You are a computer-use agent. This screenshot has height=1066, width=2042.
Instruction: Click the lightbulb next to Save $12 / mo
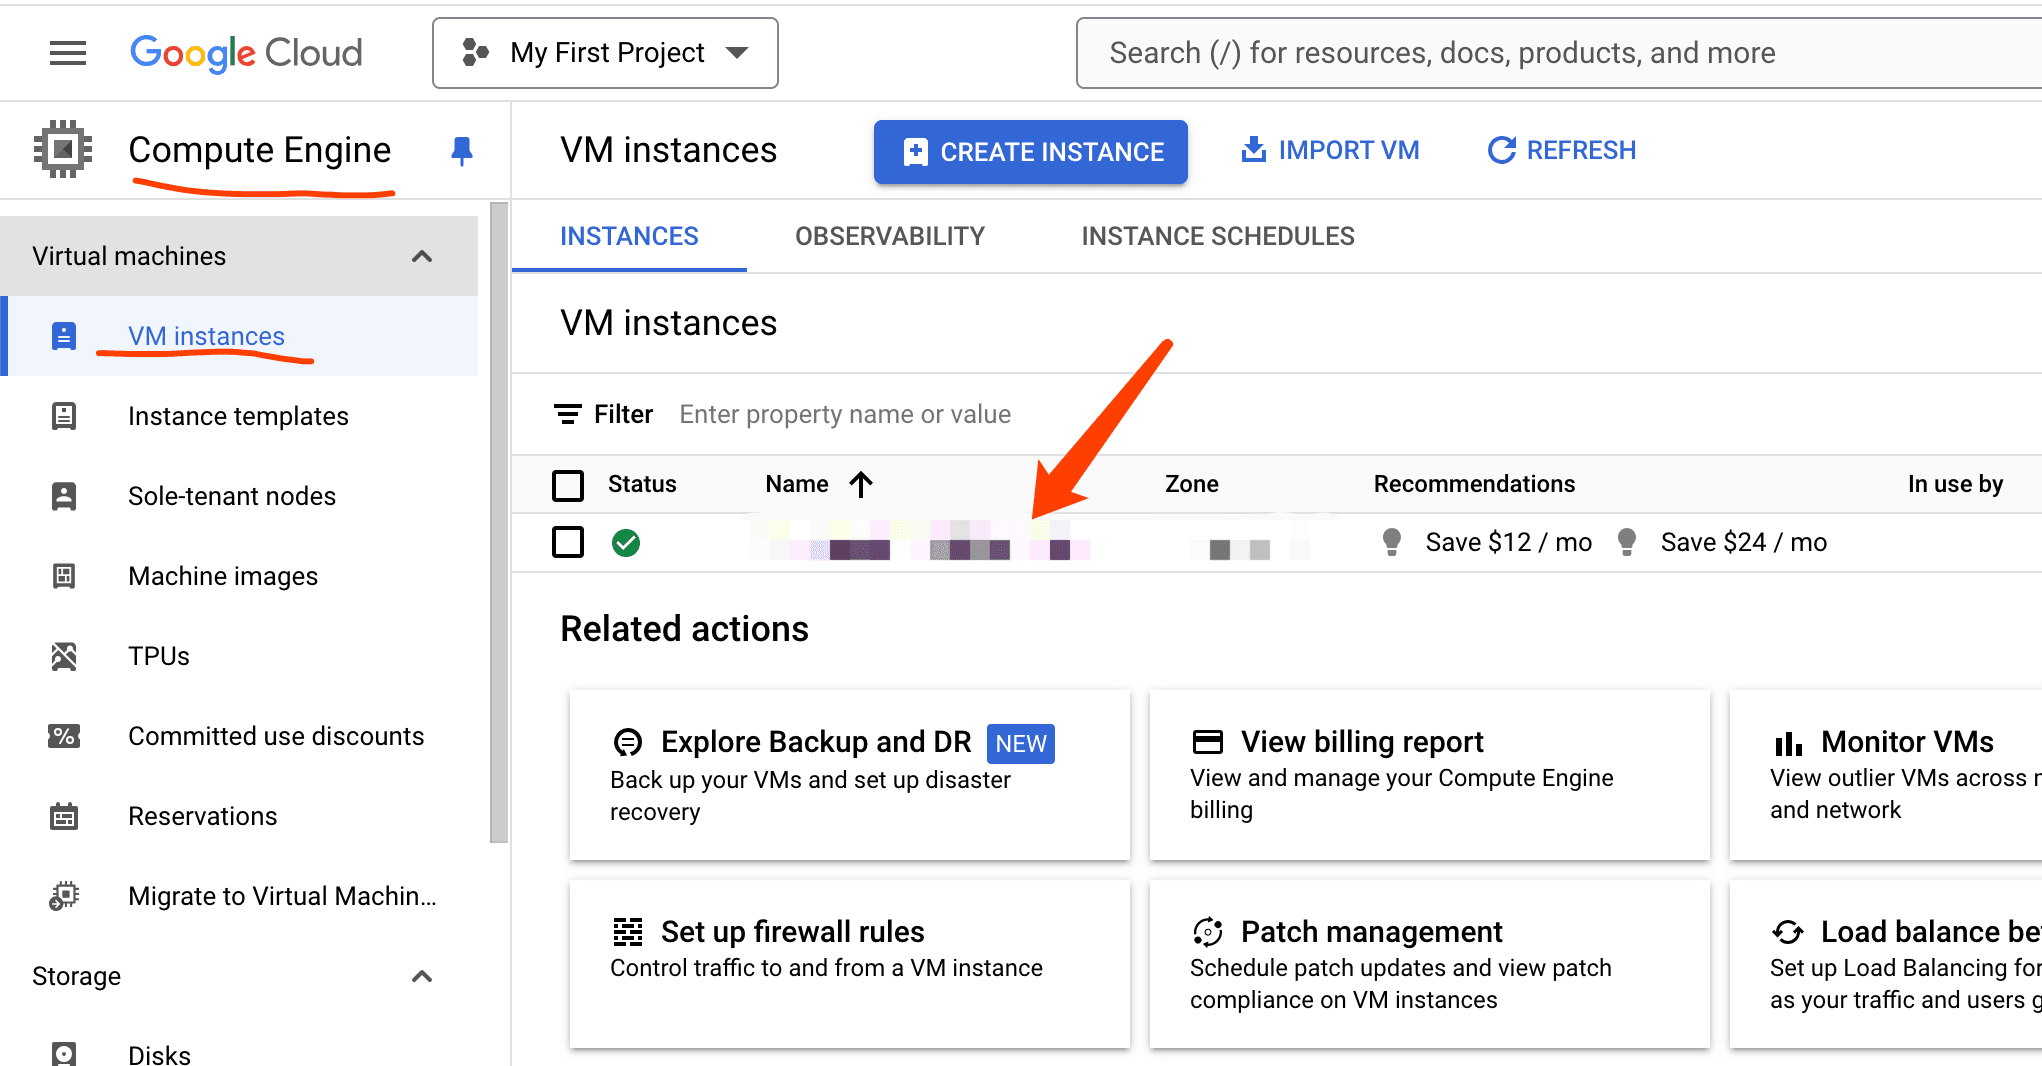[x=1391, y=542]
